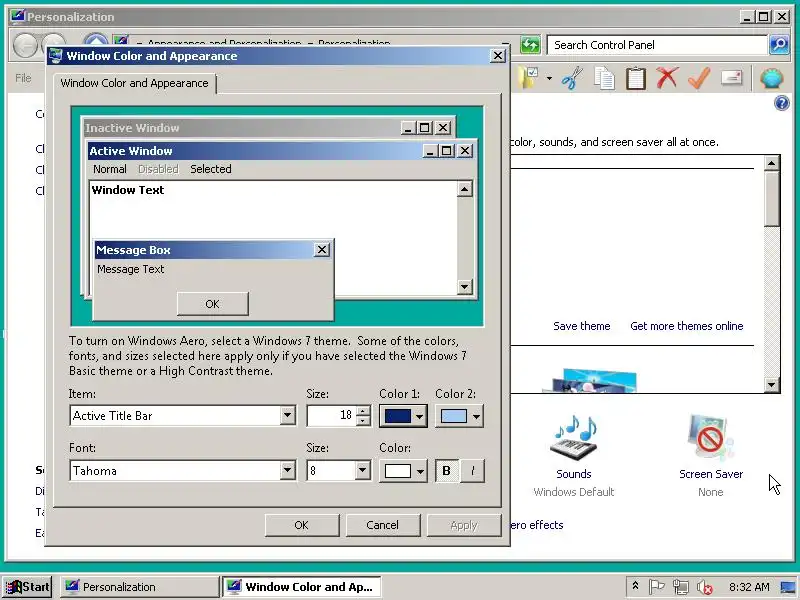This screenshot has width=800, height=600.
Task: Click the Up arrow navigation button
Action: pos(95,40)
